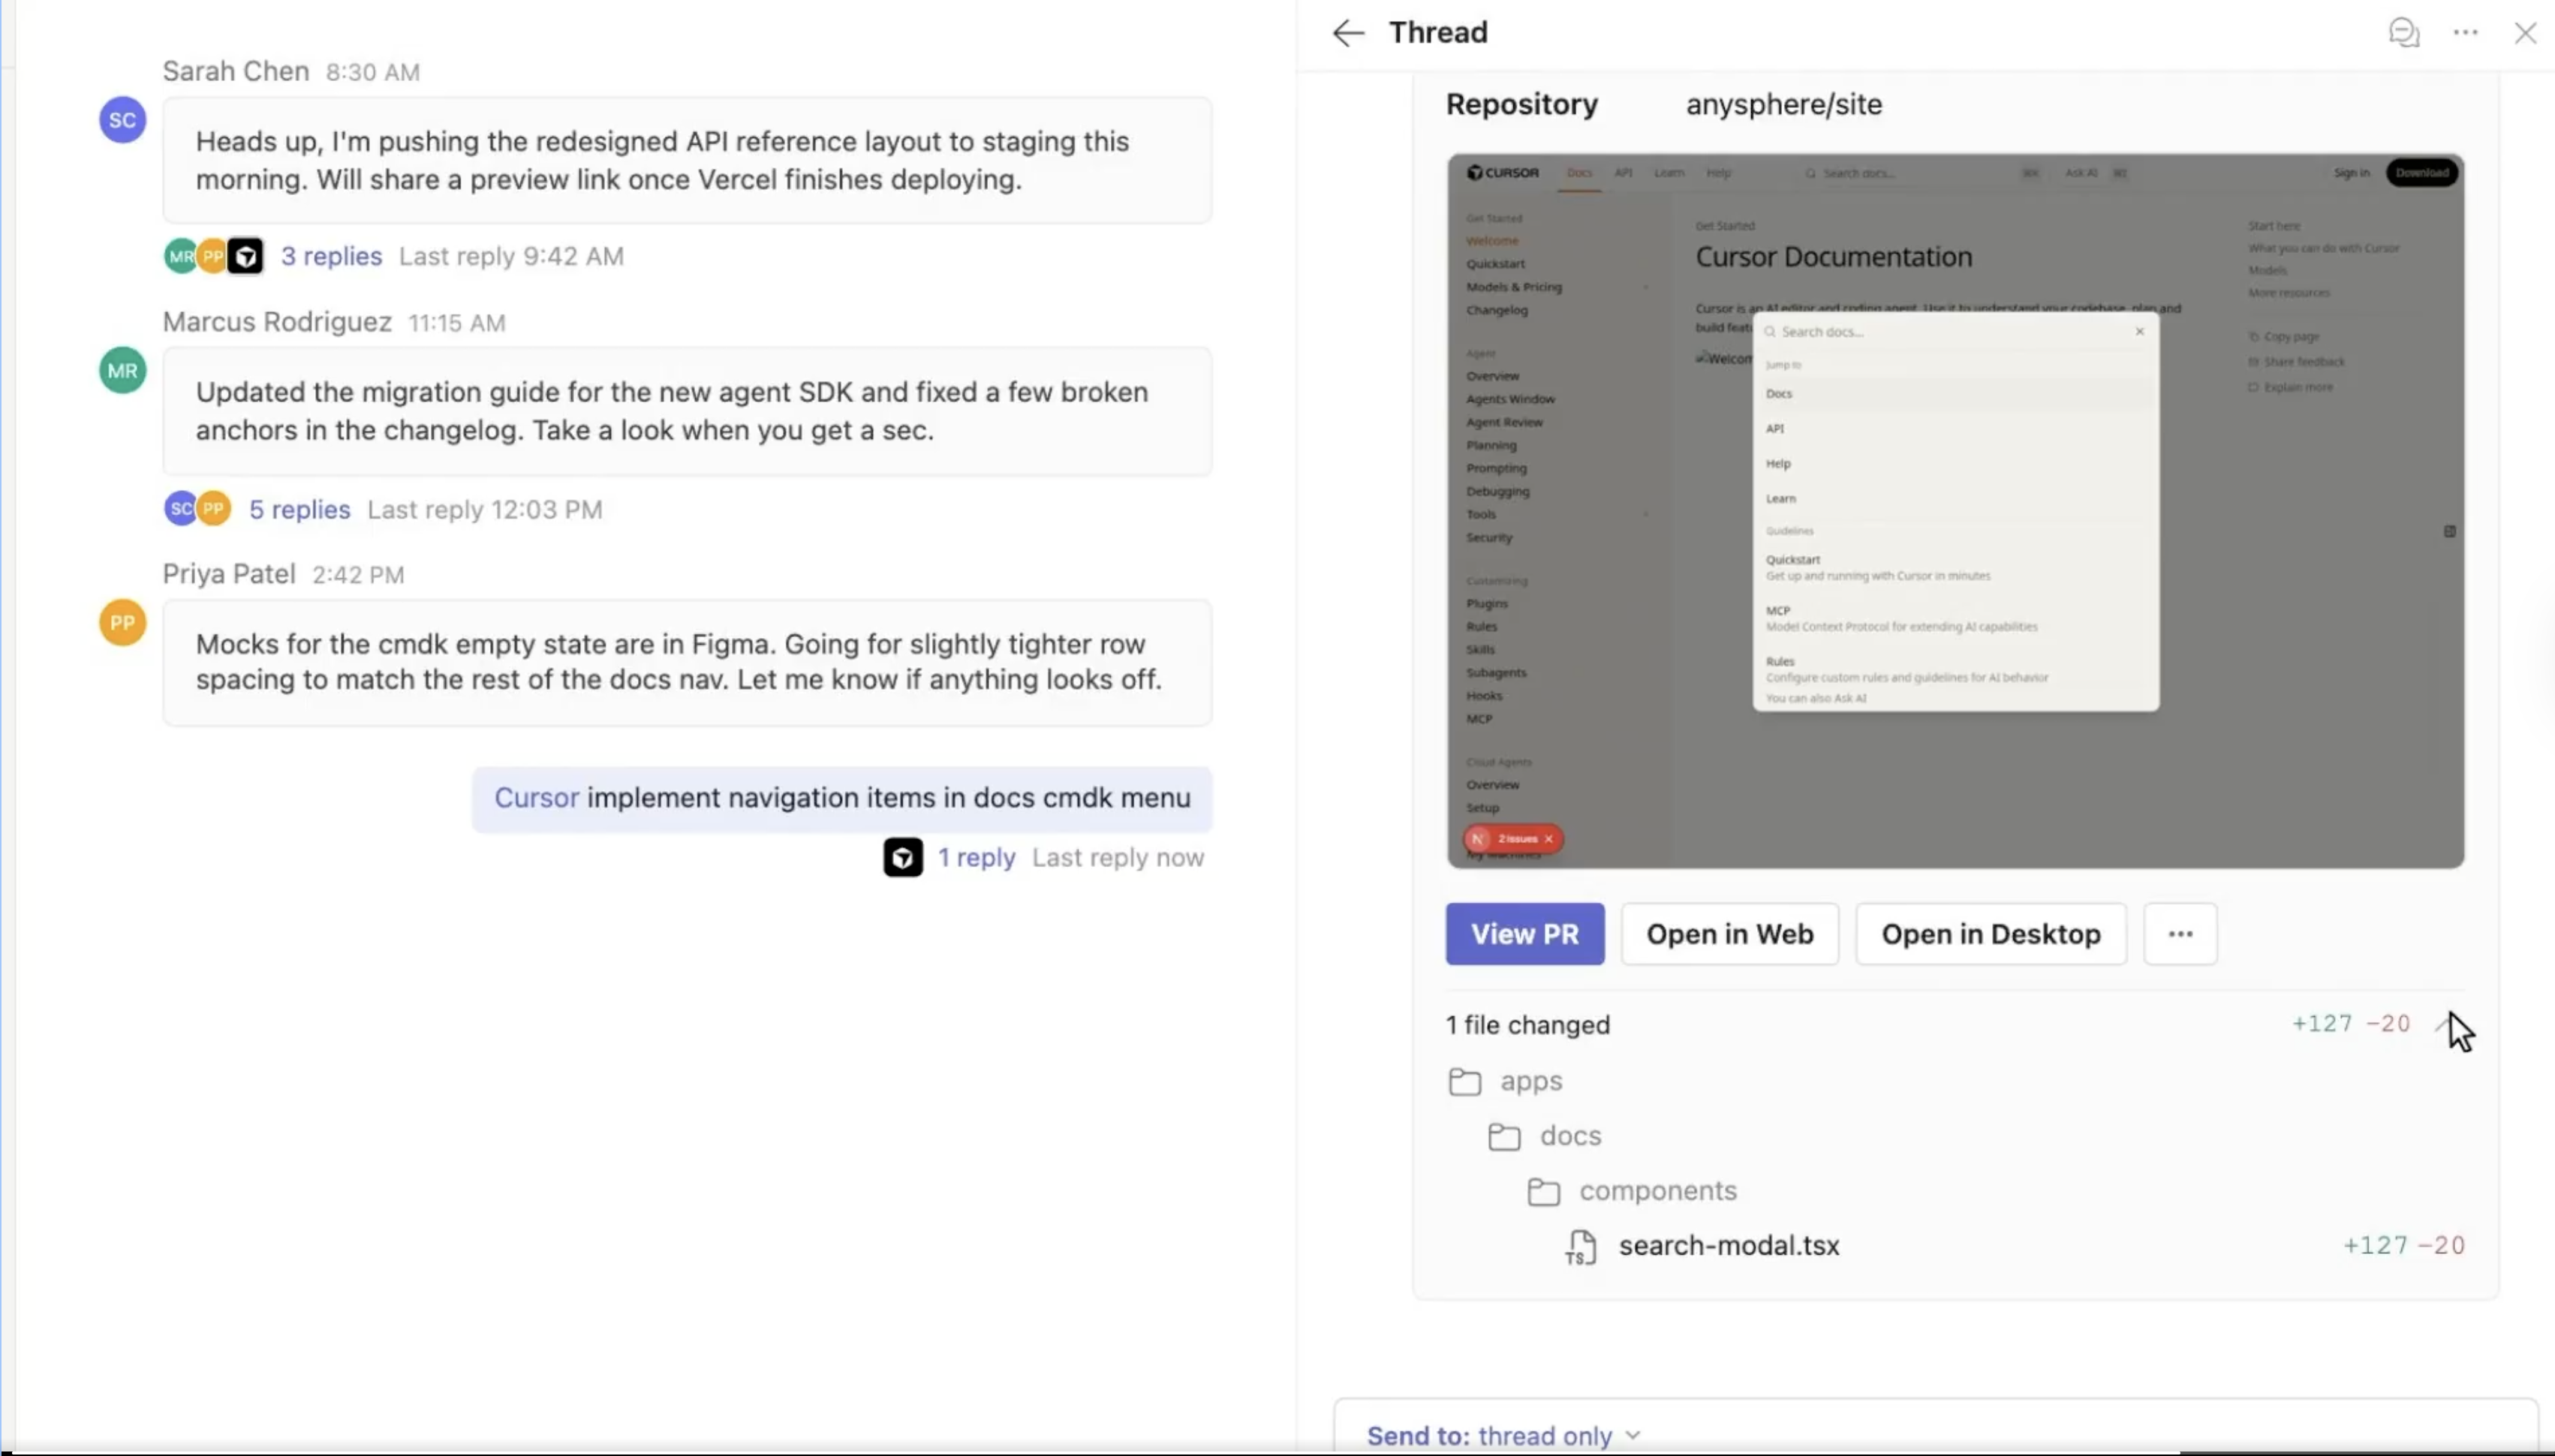The height and width of the screenshot is (1456, 2555).
Task: Click the Last reply now text
Action: pyautogui.click(x=1118, y=857)
